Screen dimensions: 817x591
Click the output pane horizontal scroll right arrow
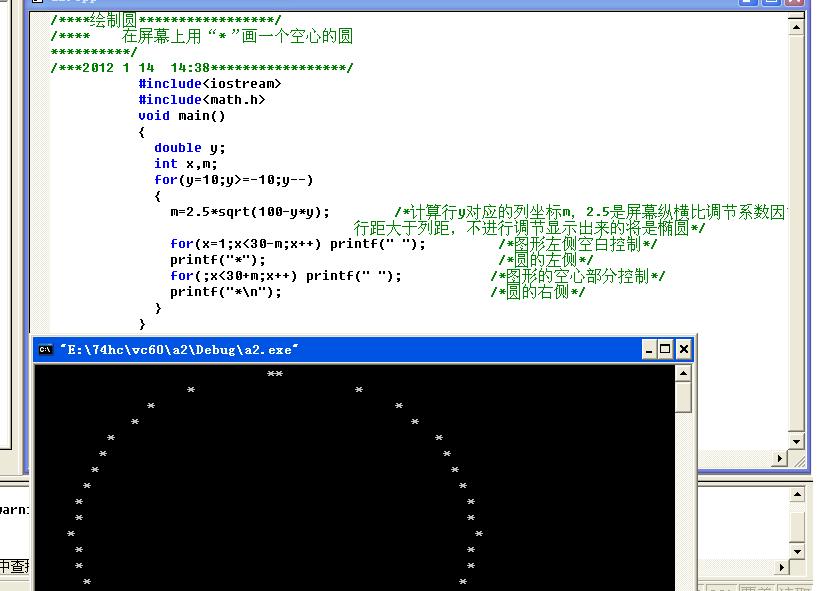(x=782, y=567)
